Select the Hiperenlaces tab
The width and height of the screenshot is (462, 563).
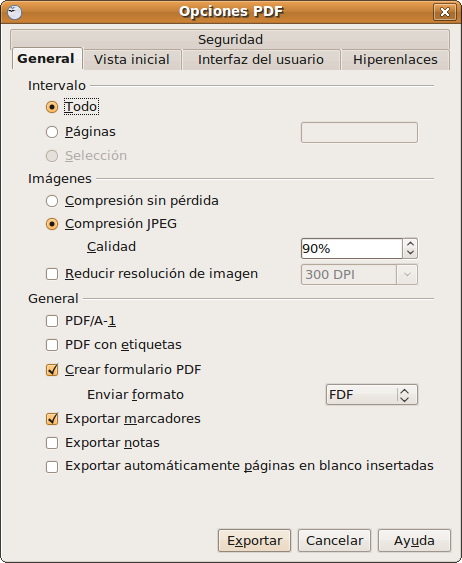395,60
